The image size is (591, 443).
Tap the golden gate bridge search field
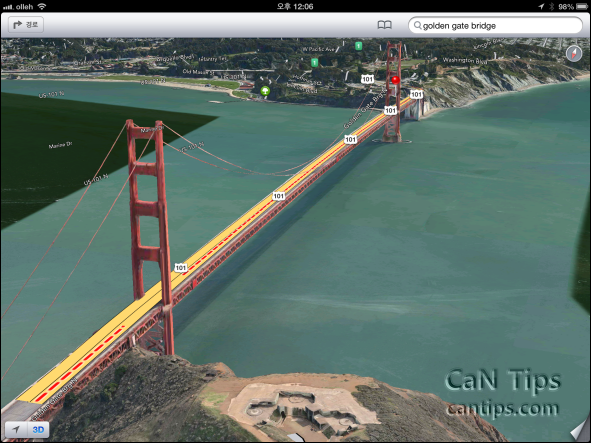pos(495,26)
